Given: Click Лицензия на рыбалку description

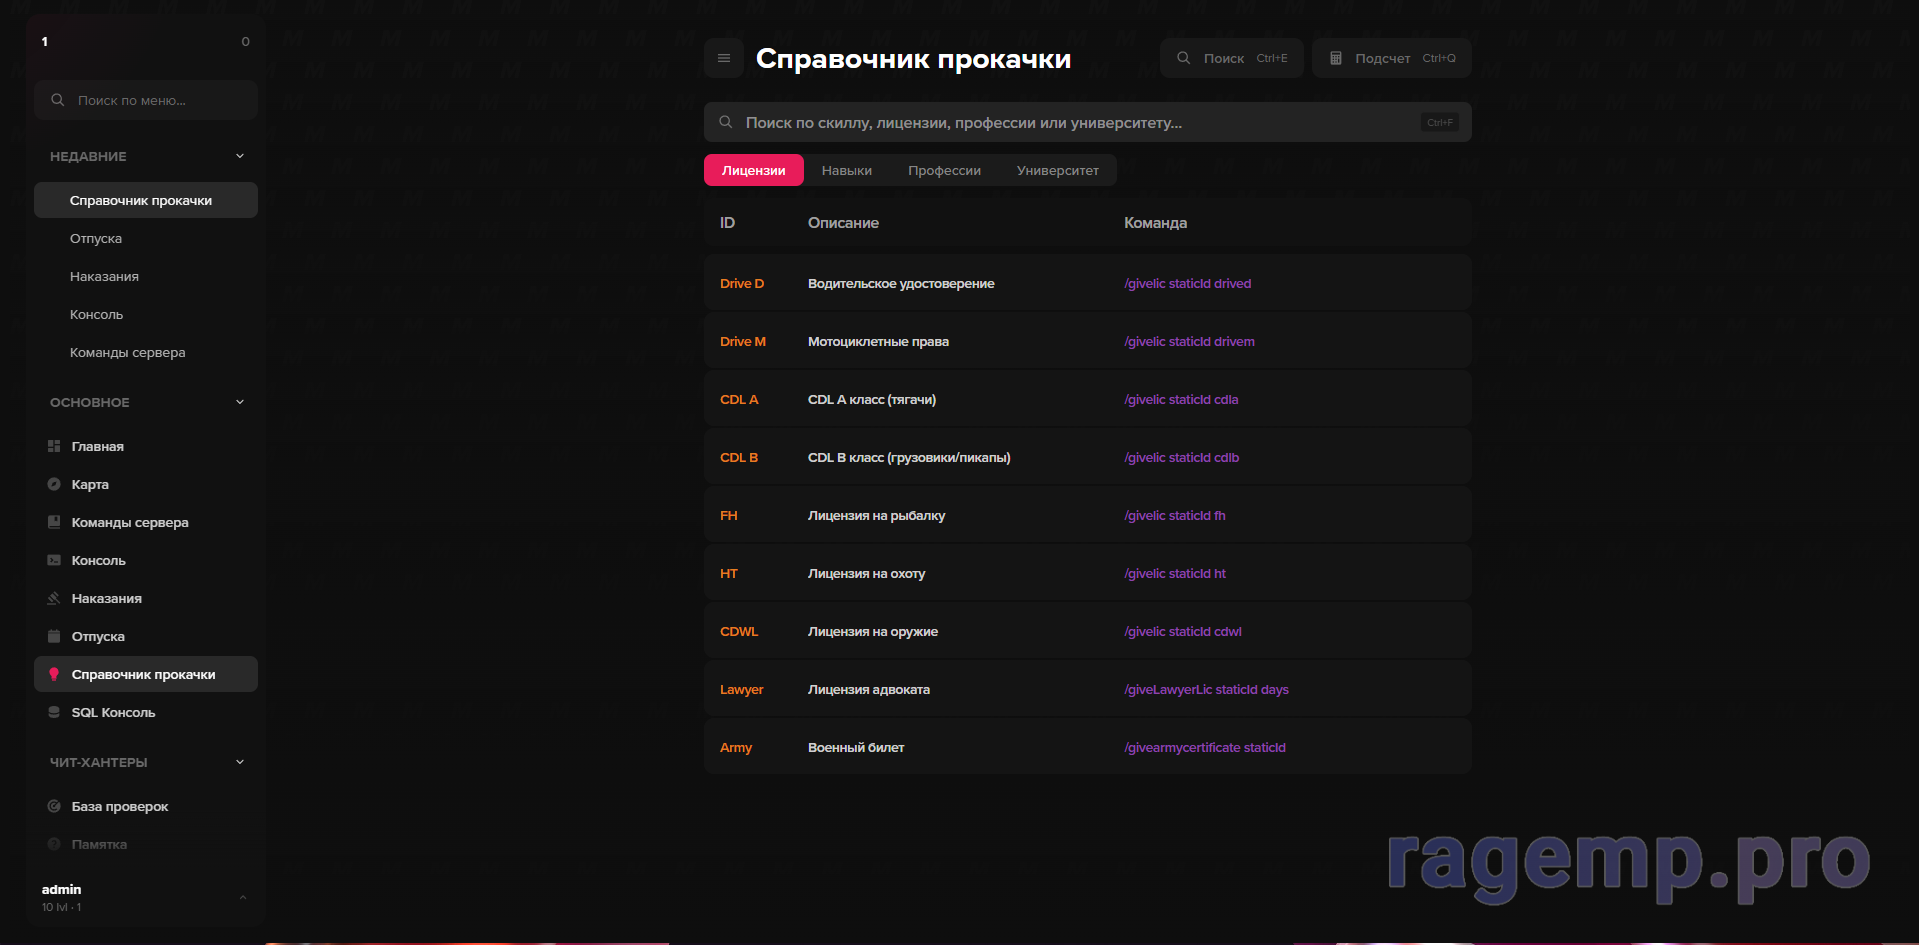Looking at the screenshot, I should pyautogui.click(x=876, y=516).
